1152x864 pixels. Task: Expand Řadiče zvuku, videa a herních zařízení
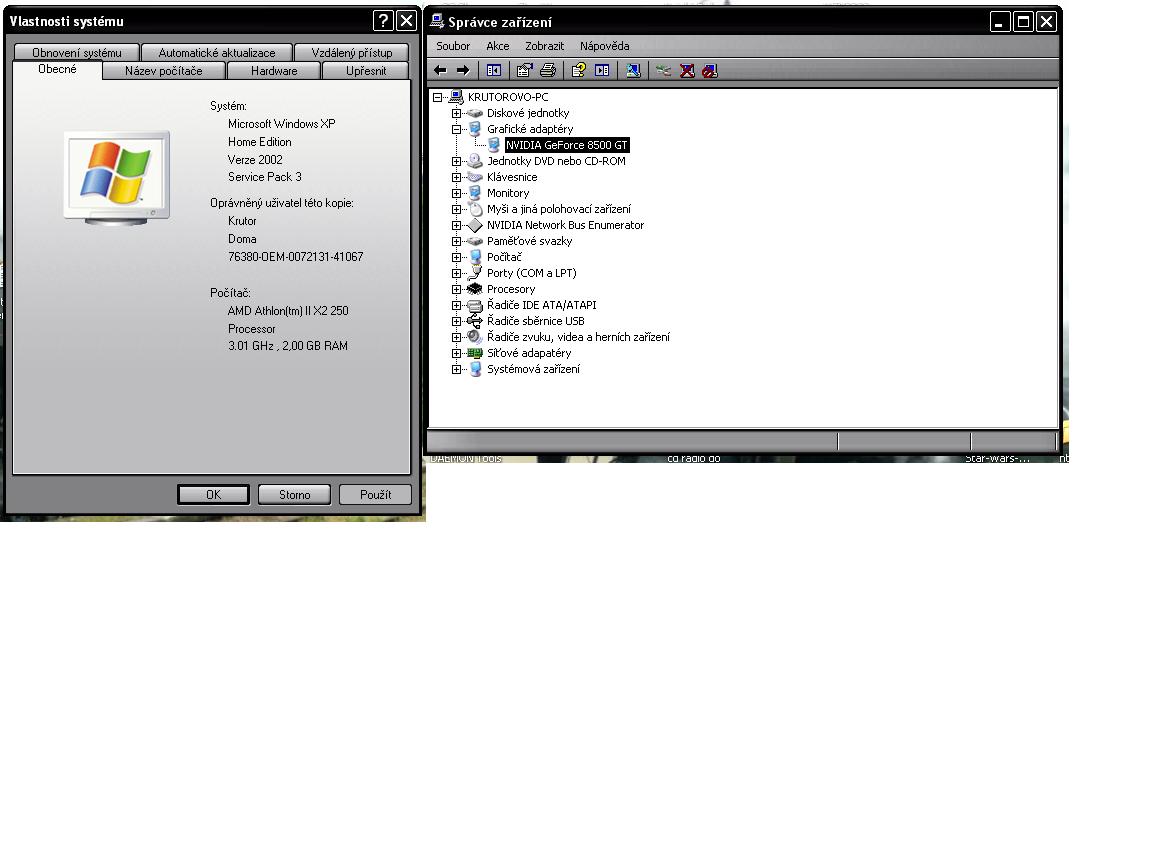(456, 337)
